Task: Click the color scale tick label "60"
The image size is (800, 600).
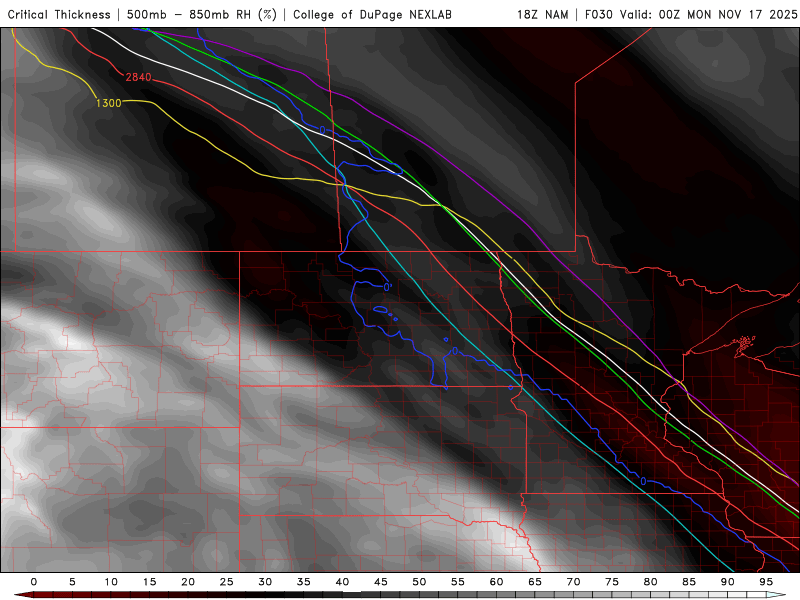Action: click(x=496, y=582)
